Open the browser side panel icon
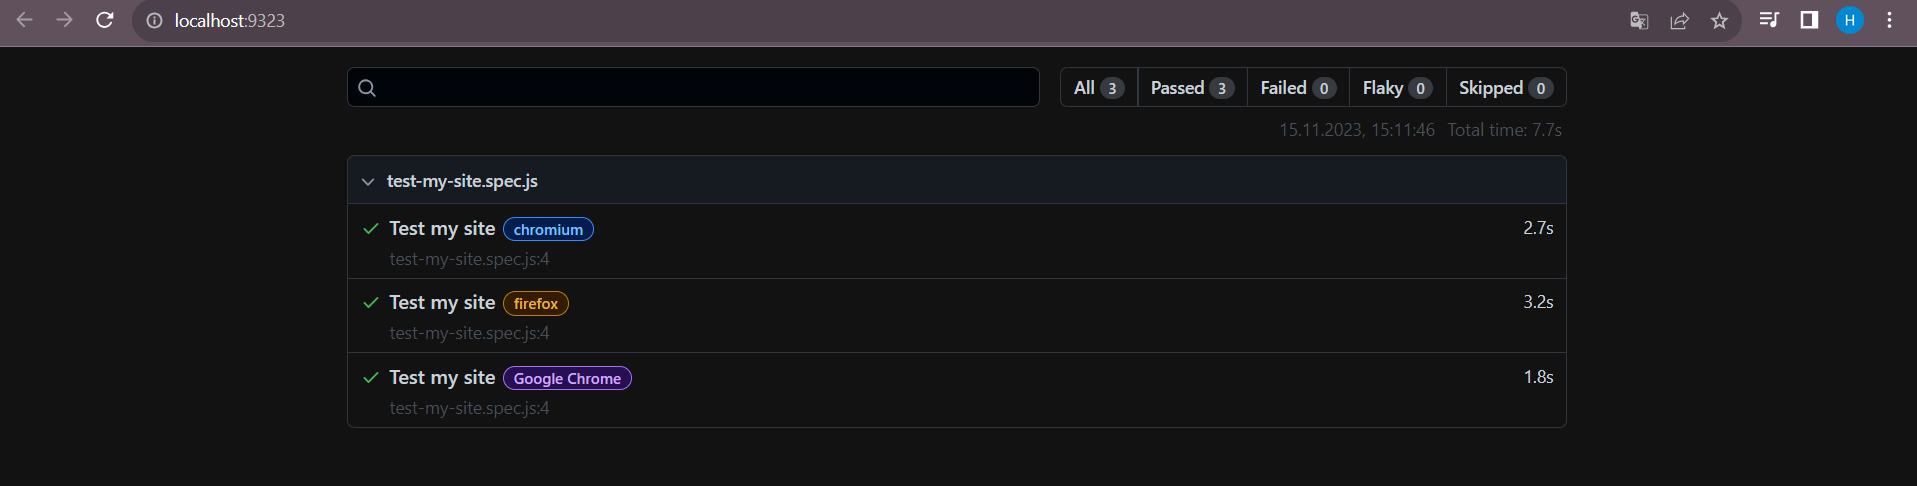The width and height of the screenshot is (1917, 486). click(1809, 20)
